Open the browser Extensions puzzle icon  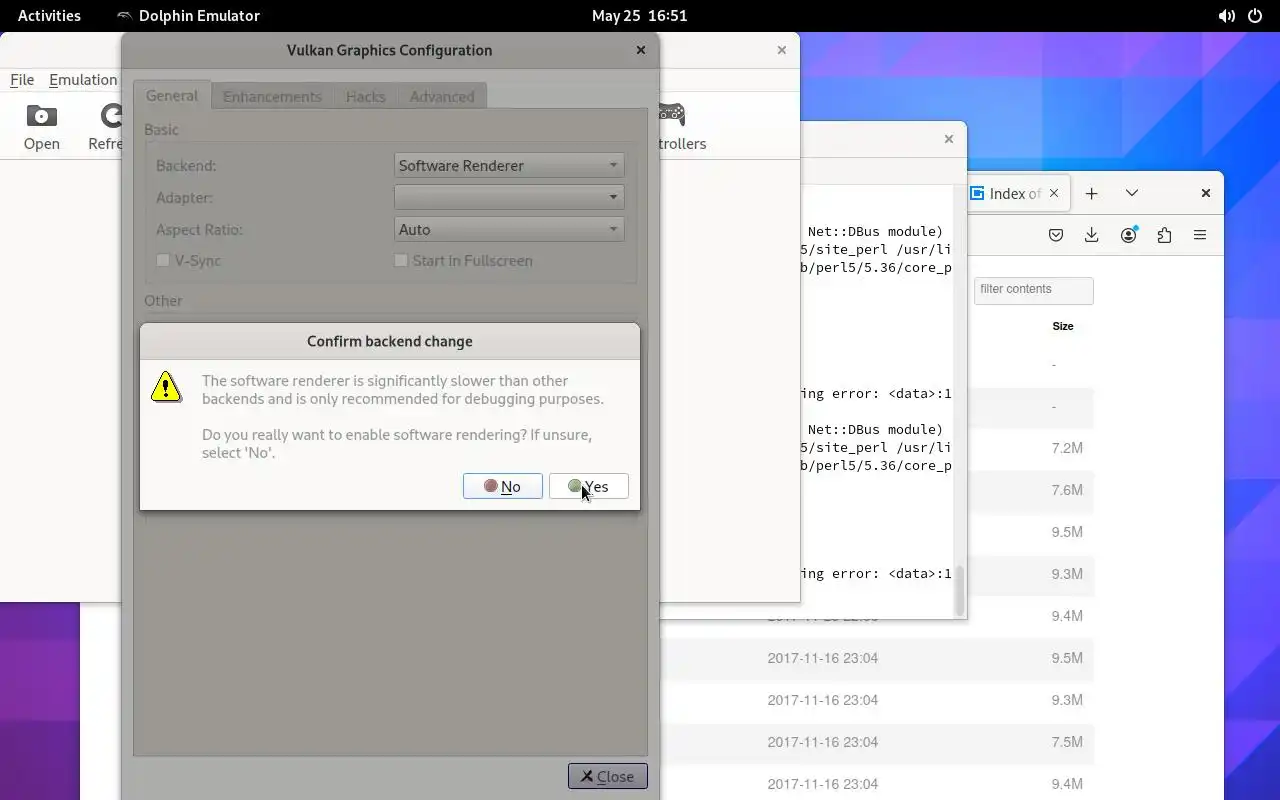[x=1164, y=235]
